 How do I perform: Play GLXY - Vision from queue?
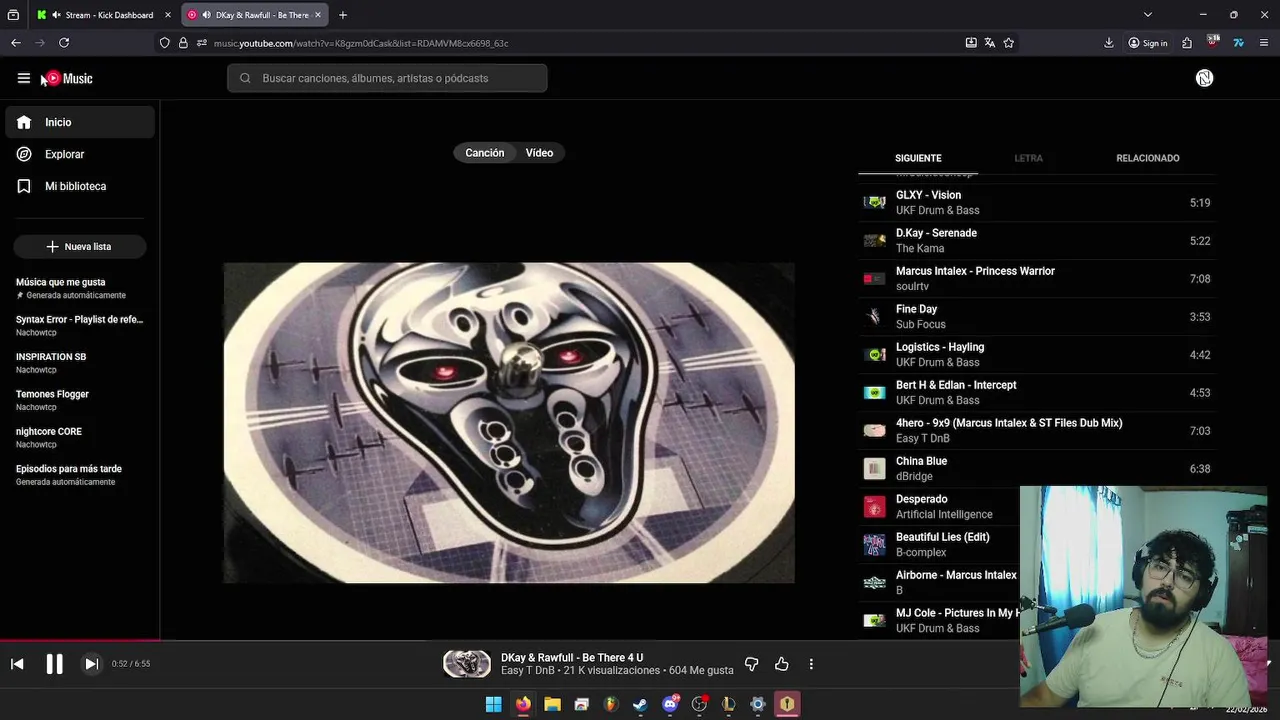point(1037,202)
